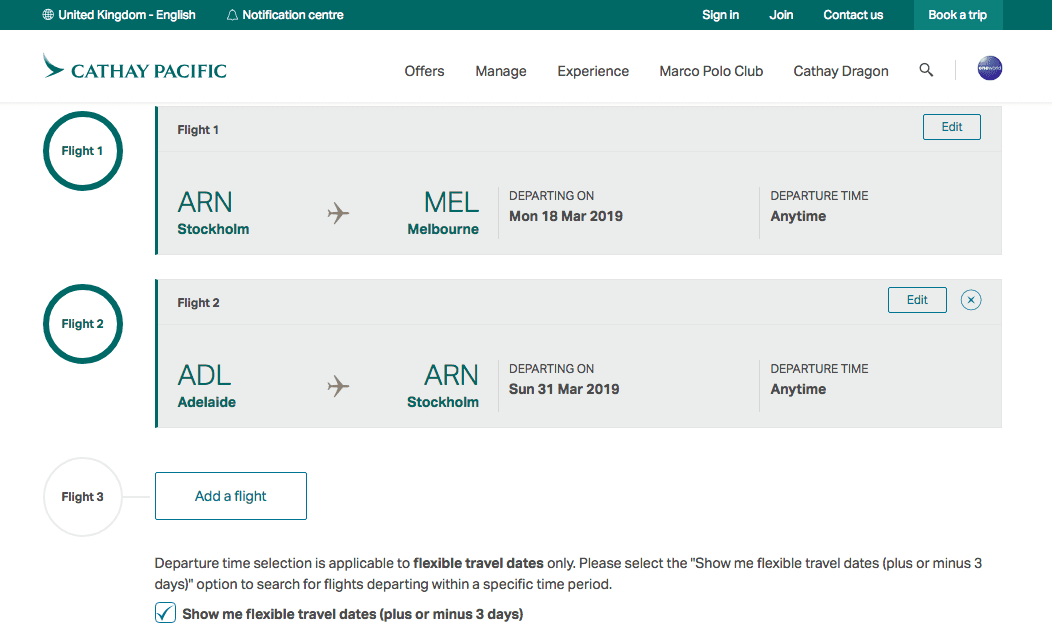Screen dimensions: 1052x632
Task: Select the Flight 1 step circle
Action: coord(83,151)
